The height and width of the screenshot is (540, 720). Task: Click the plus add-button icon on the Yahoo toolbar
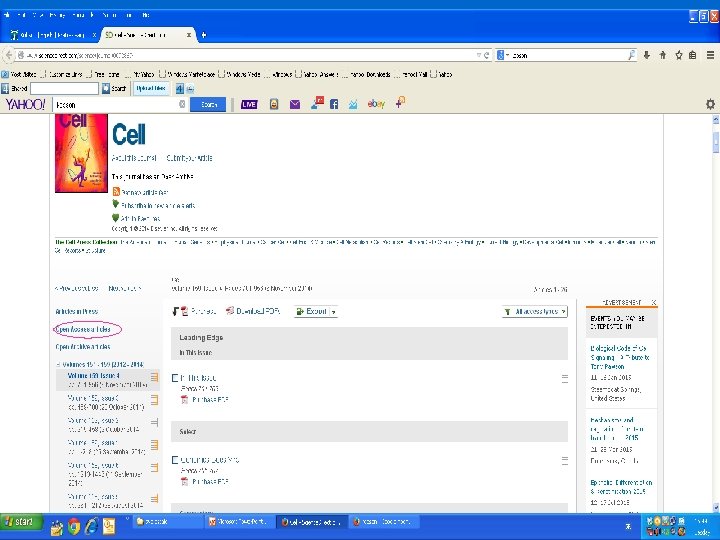tap(400, 102)
